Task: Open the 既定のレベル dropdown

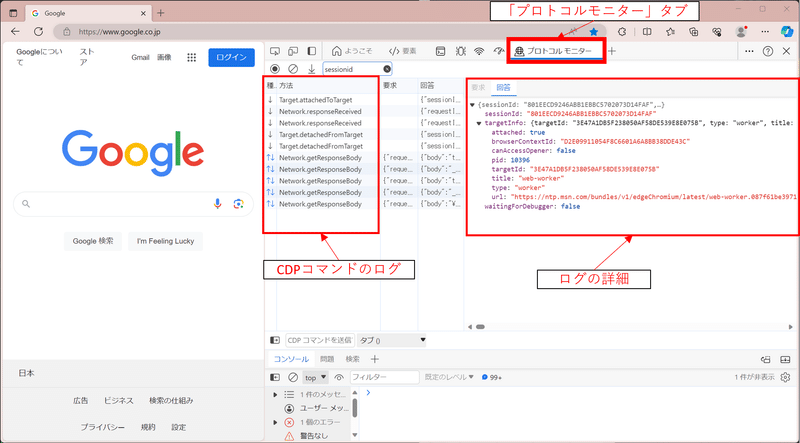Action: pos(449,378)
